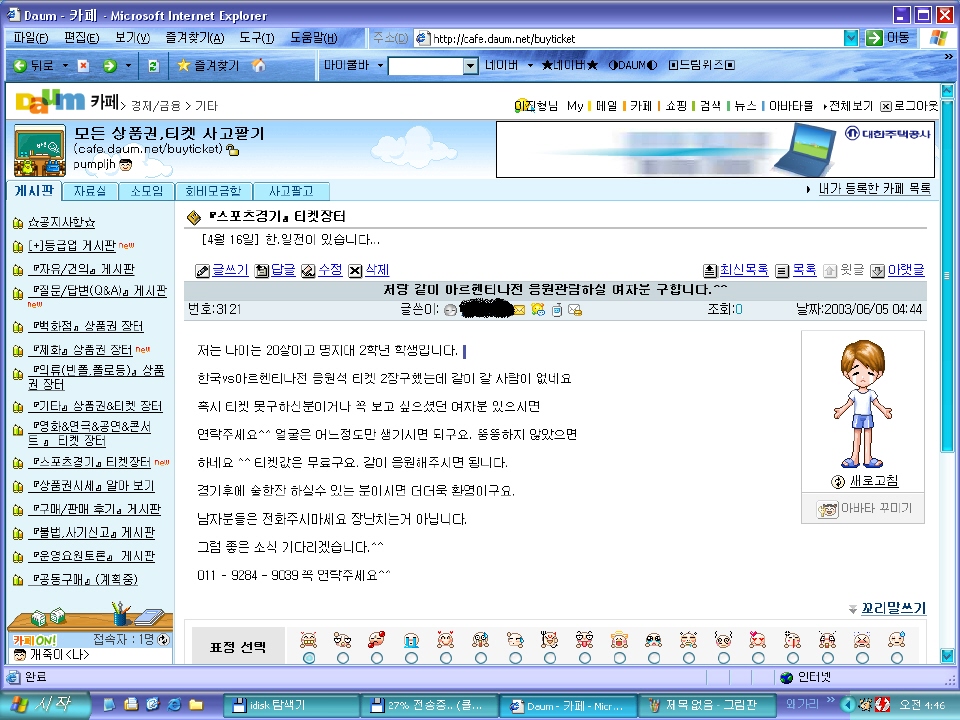Click the browser Back arrow icon
The image size is (960, 720).
pyautogui.click(x=20, y=66)
